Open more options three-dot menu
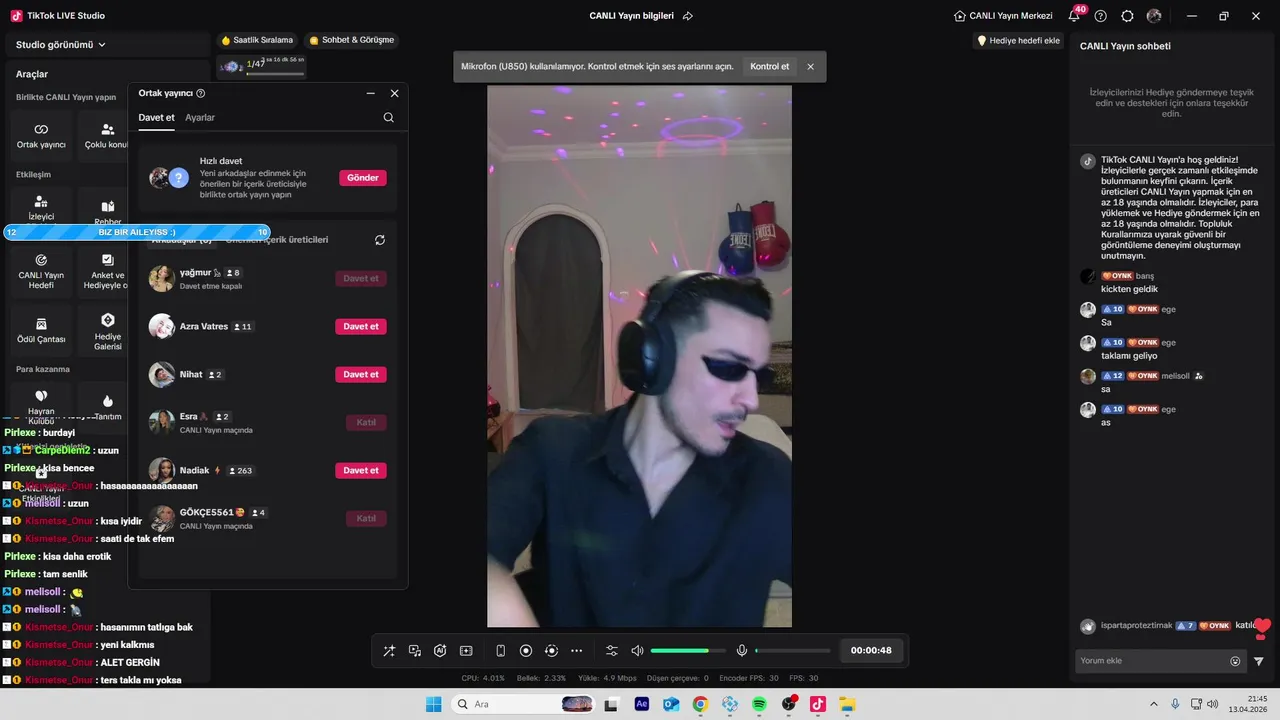The height and width of the screenshot is (720, 1280). [576, 651]
